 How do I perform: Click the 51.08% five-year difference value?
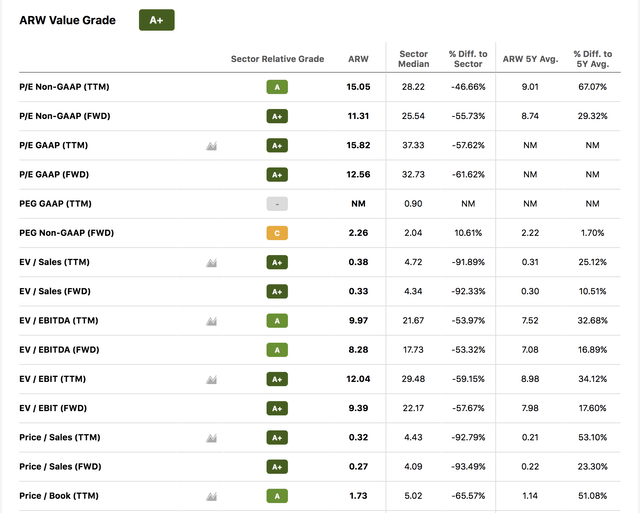[592, 496]
